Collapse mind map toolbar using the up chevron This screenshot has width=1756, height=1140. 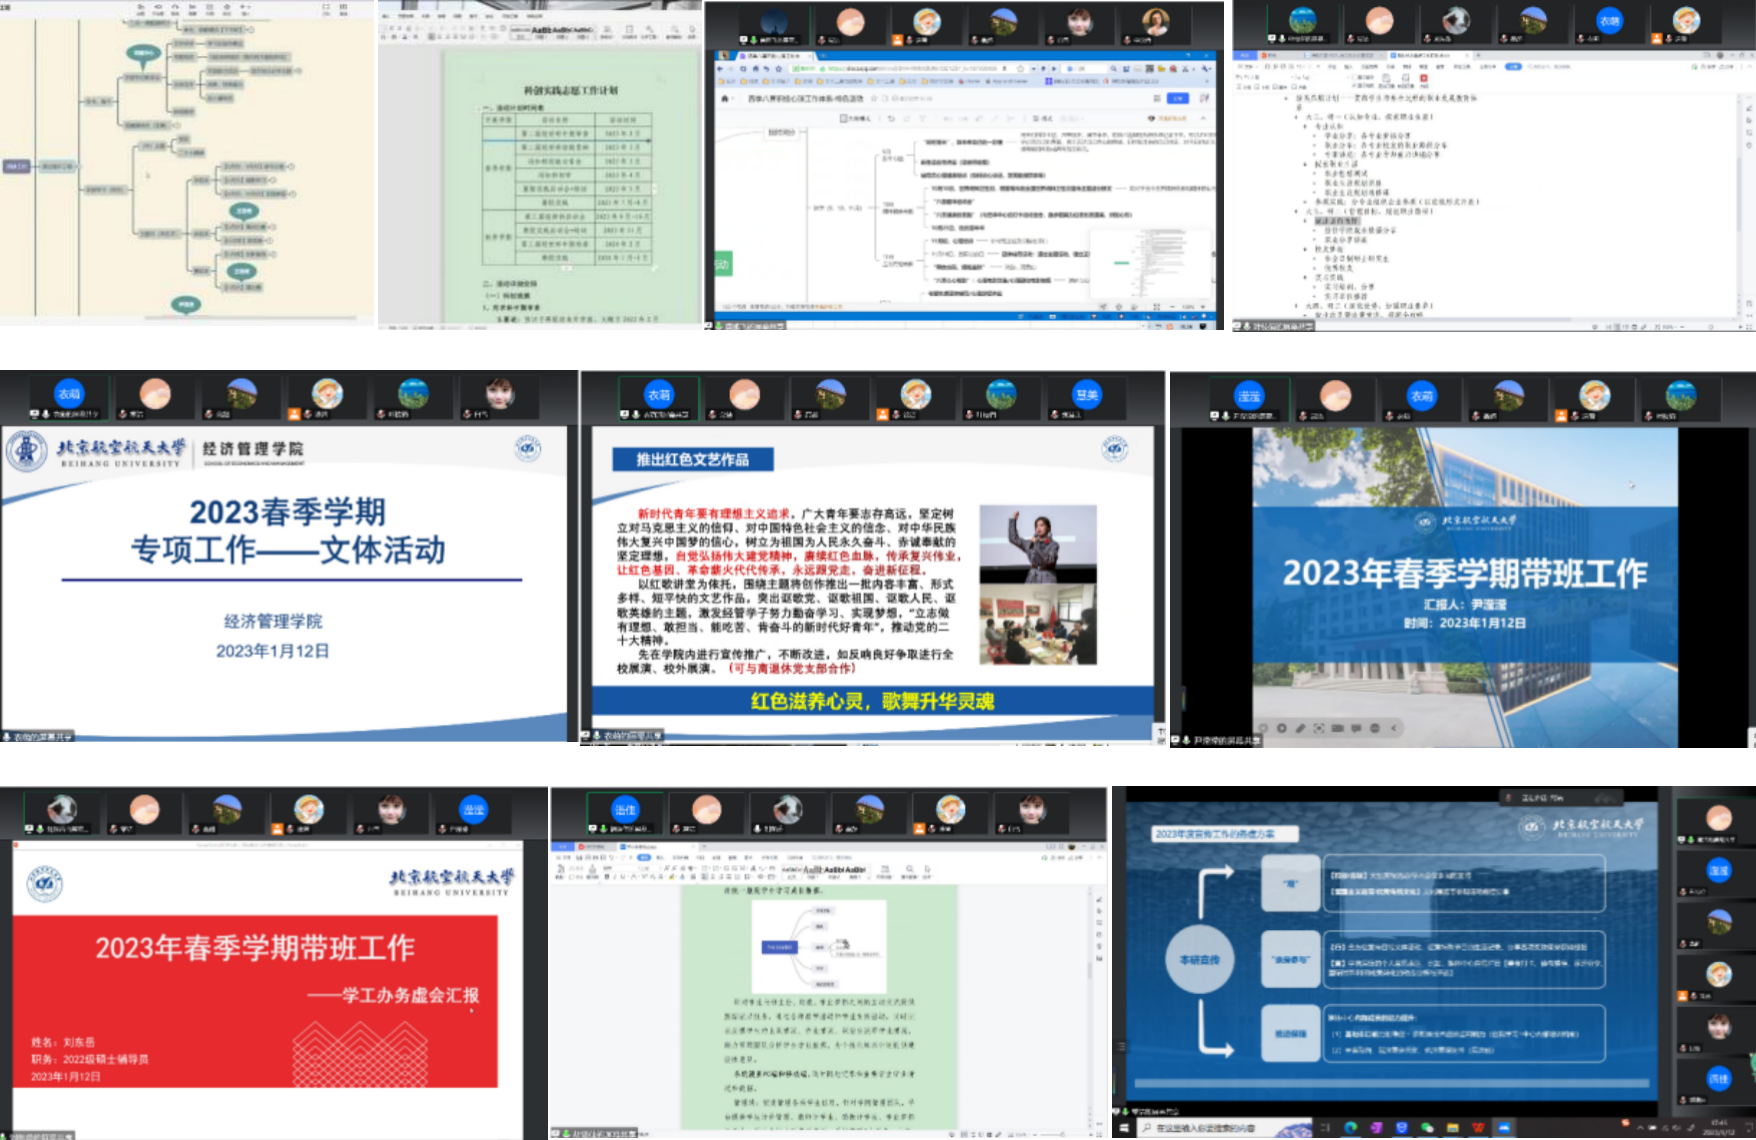[1203, 118]
